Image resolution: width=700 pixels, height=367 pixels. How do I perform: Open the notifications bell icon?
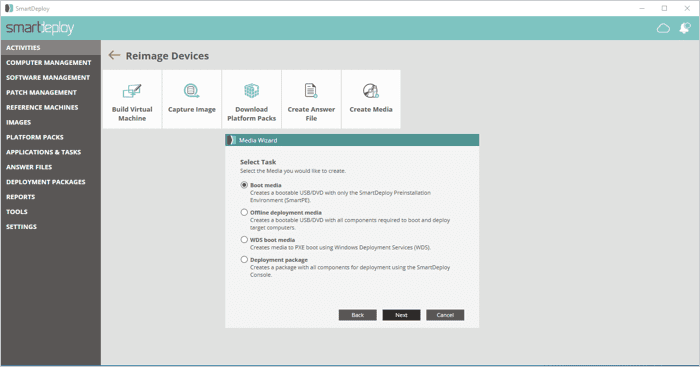(685, 28)
